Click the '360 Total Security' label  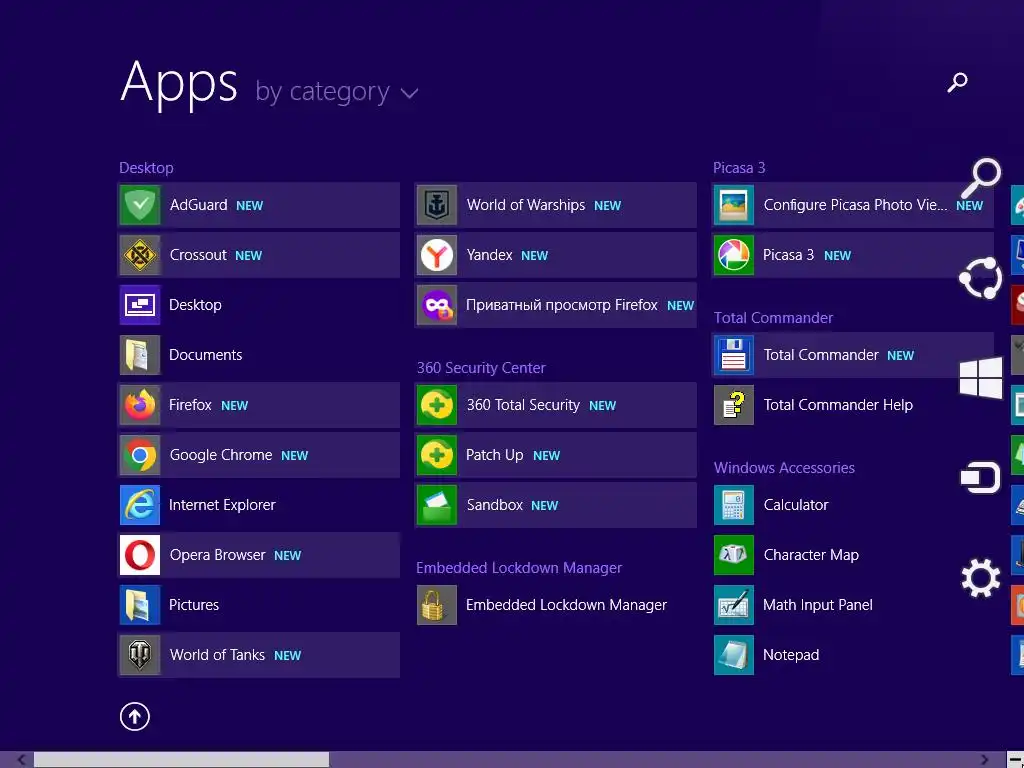[x=523, y=405]
